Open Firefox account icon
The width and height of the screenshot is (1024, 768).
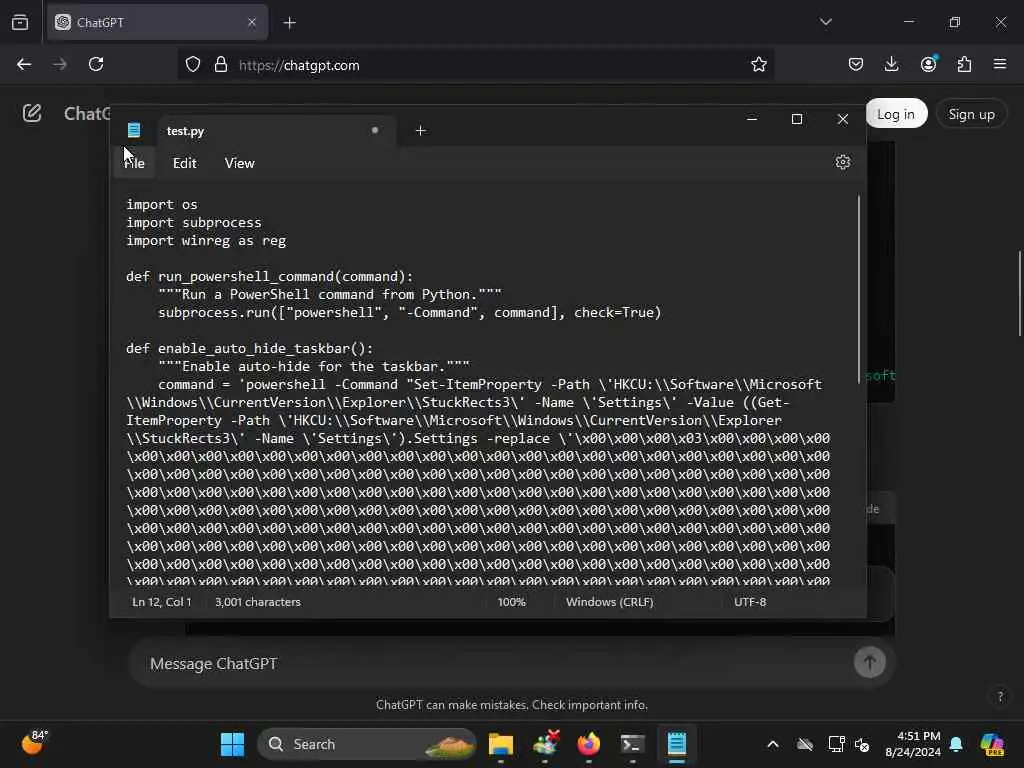coord(929,64)
